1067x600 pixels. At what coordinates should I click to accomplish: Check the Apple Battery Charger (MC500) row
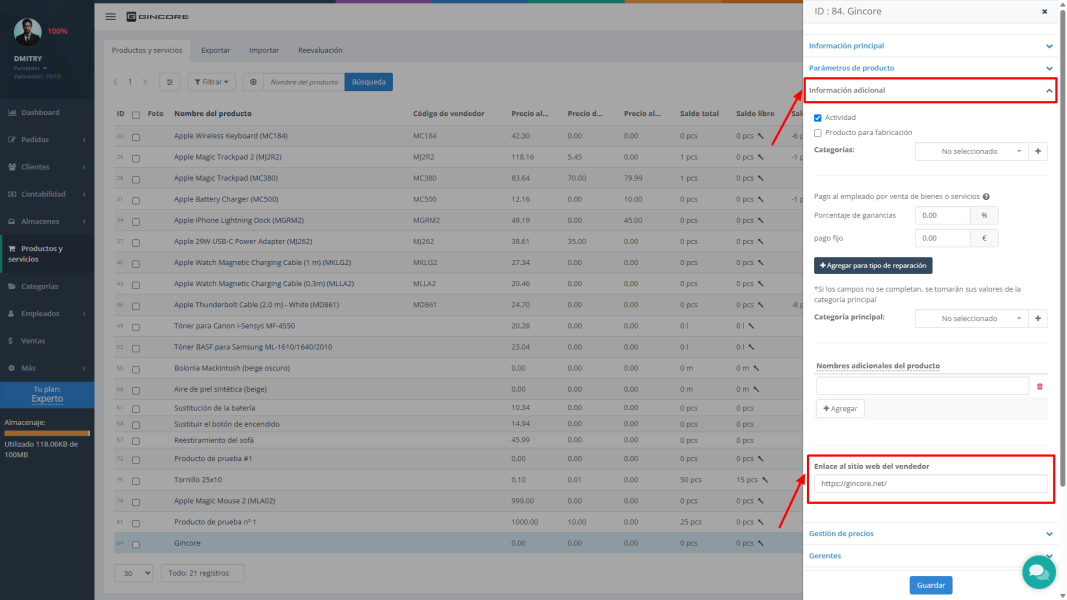coord(136,200)
